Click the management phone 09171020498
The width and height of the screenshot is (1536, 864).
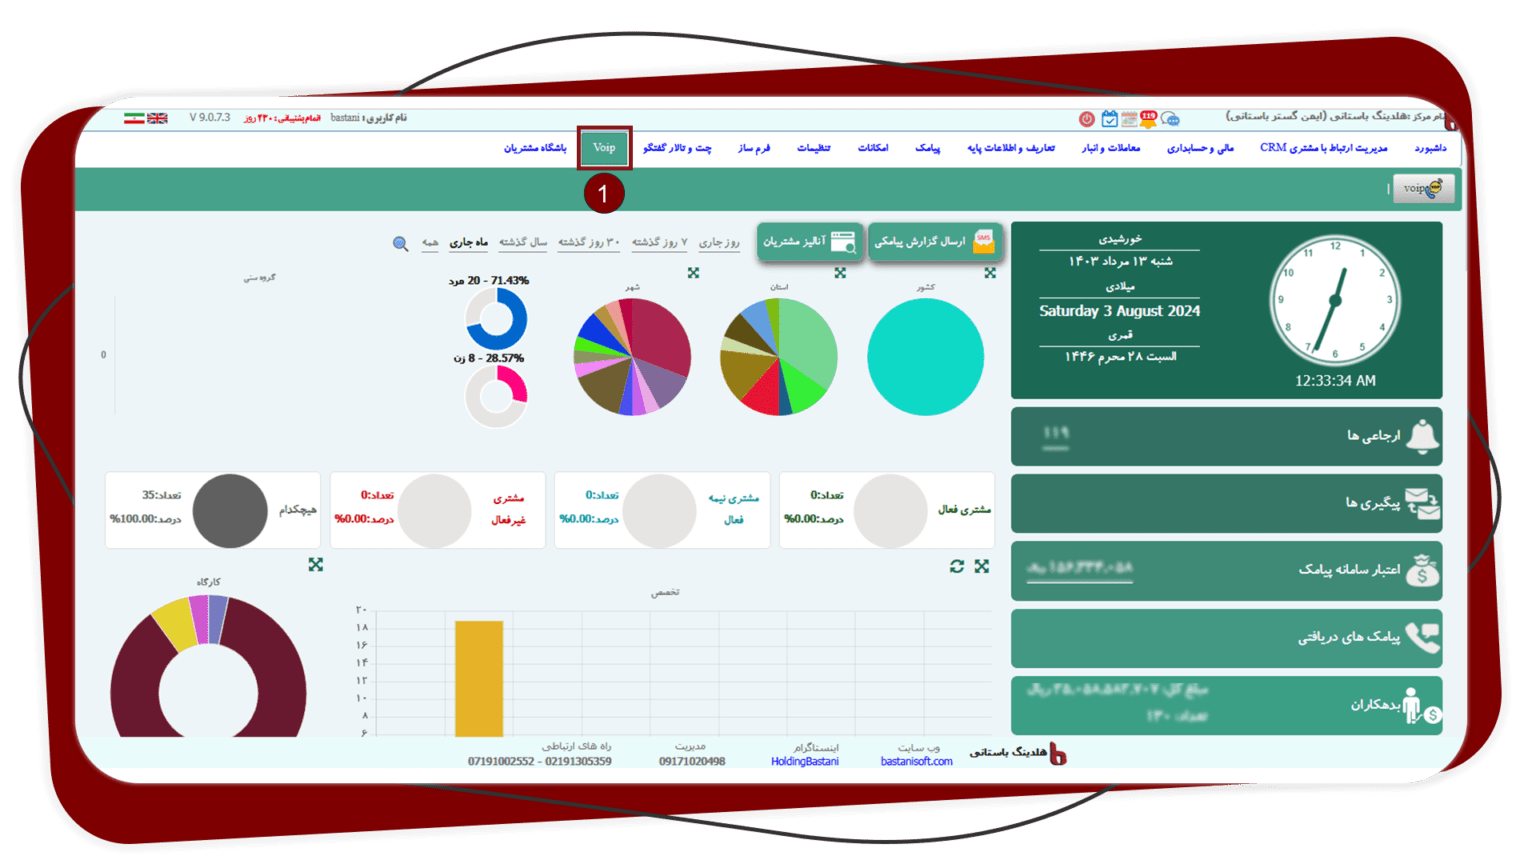(x=692, y=762)
